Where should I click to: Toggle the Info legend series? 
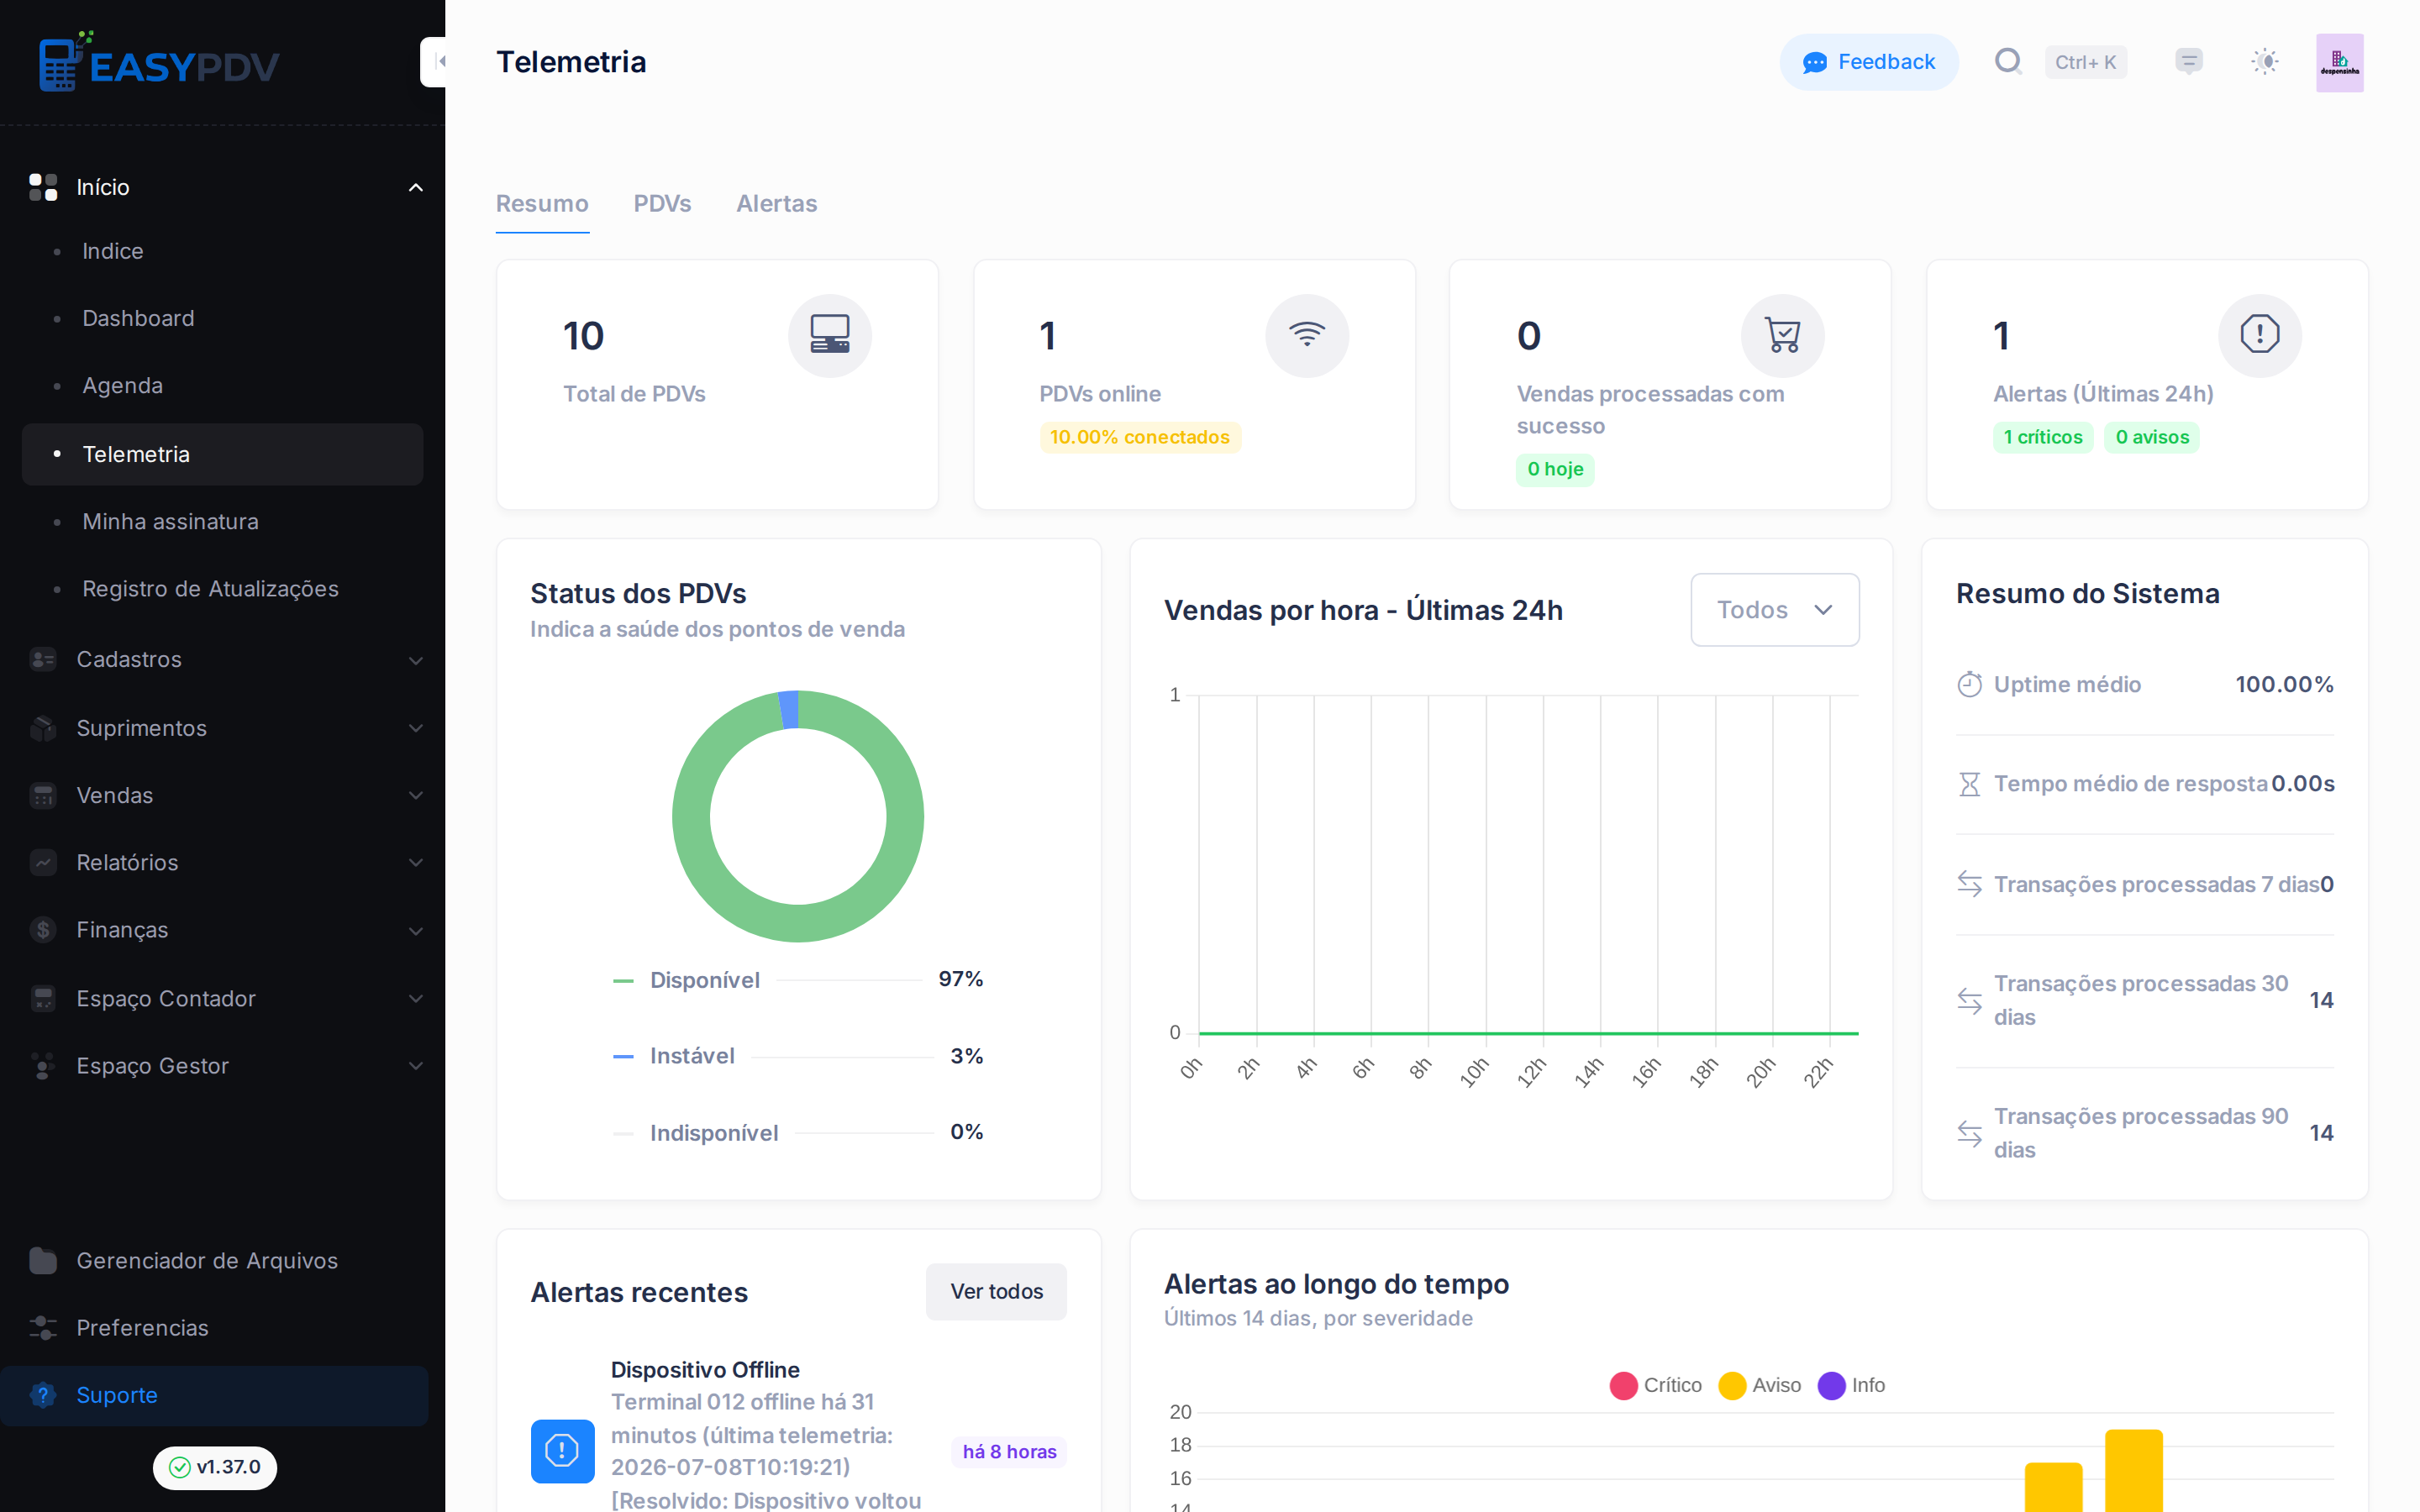tap(1851, 1385)
